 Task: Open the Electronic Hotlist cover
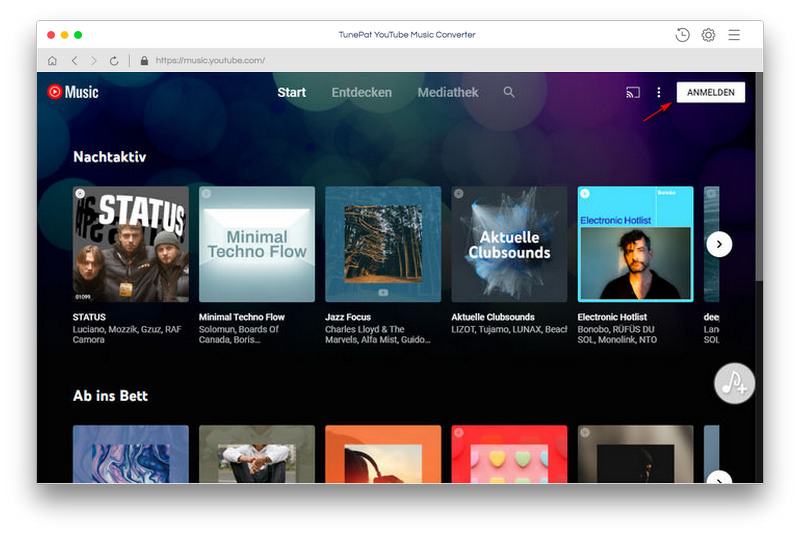click(x=635, y=244)
